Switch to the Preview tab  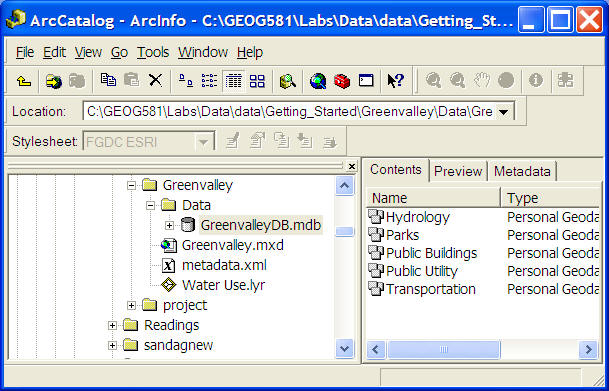(x=458, y=171)
